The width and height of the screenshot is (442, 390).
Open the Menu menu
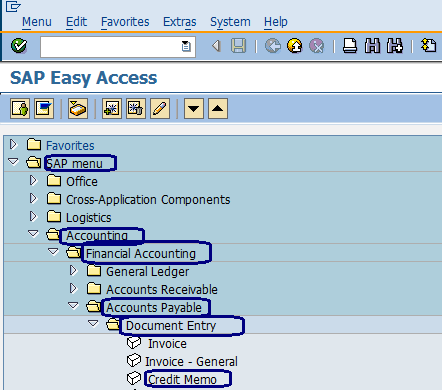pyautogui.click(x=37, y=22)
